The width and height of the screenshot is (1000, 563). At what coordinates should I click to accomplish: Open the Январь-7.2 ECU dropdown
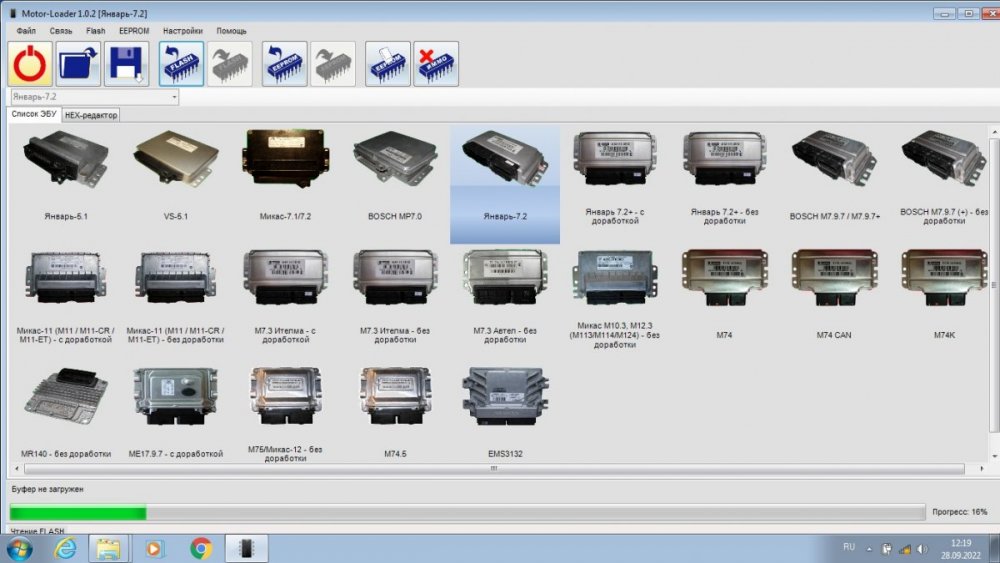pyautogui.click(x=174, y=97)
